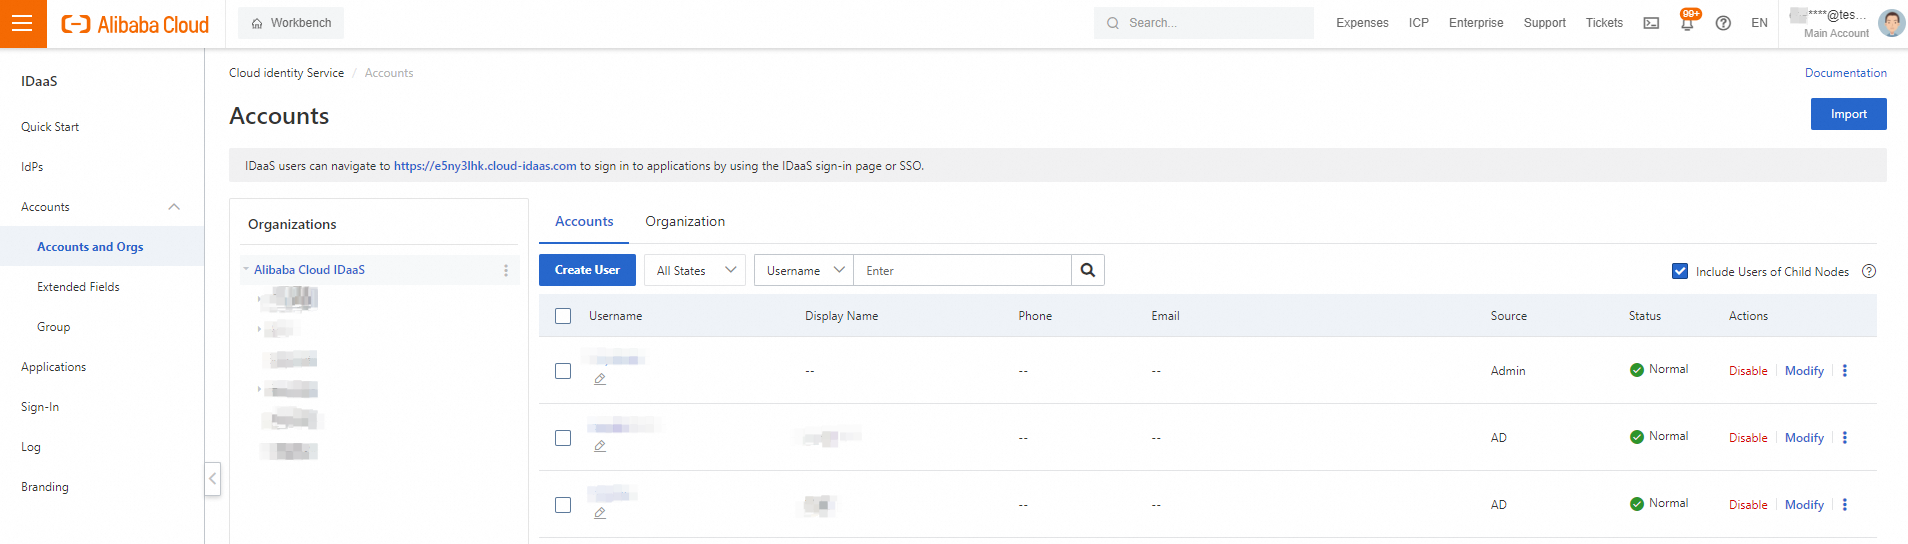Click the Create User button

click(x=587, y=270)
